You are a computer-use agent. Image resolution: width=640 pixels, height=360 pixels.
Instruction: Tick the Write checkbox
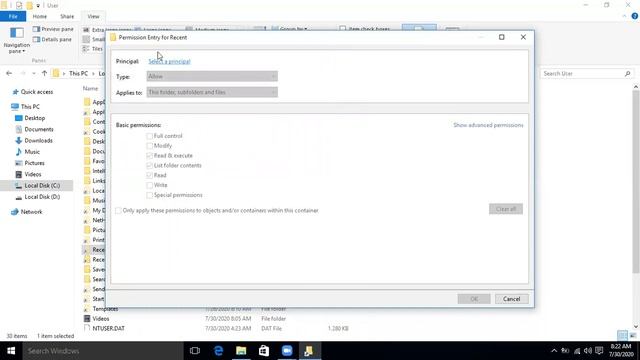(x=149, y=185)
